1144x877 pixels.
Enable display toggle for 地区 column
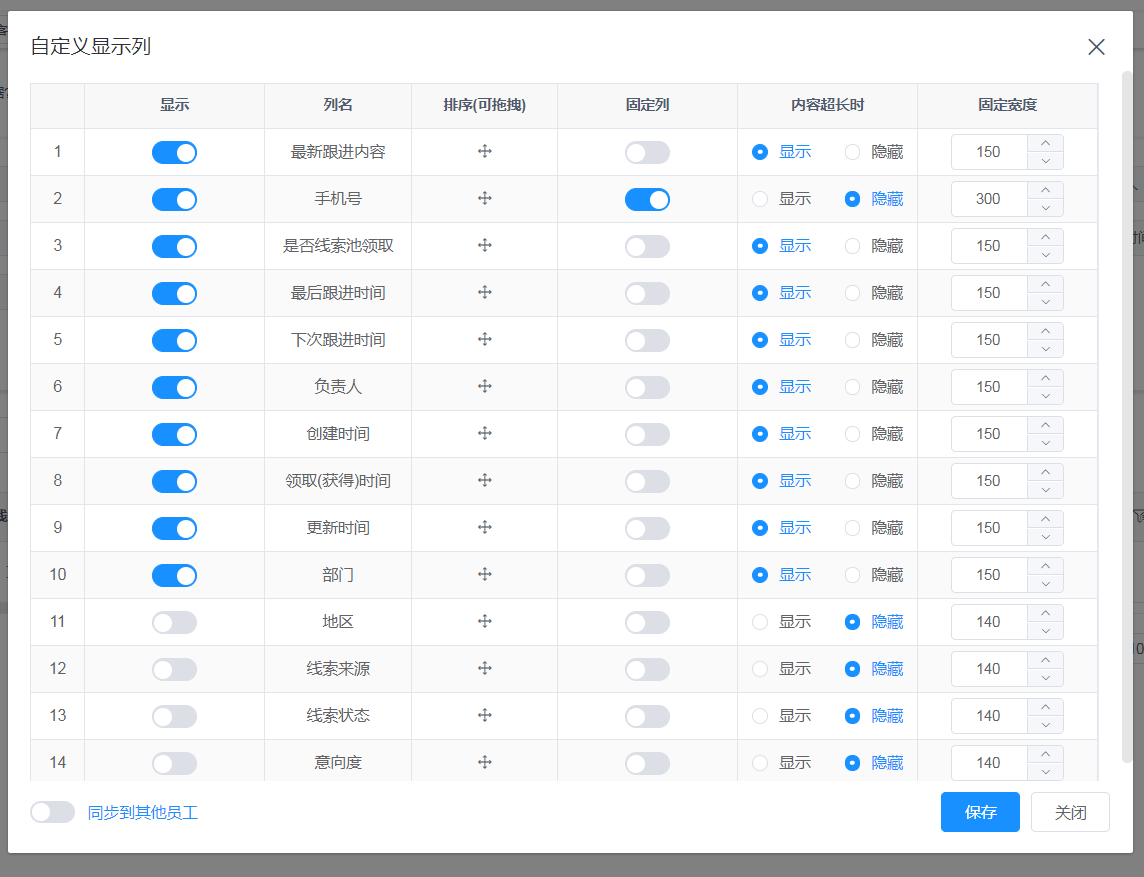coord(174,622)
